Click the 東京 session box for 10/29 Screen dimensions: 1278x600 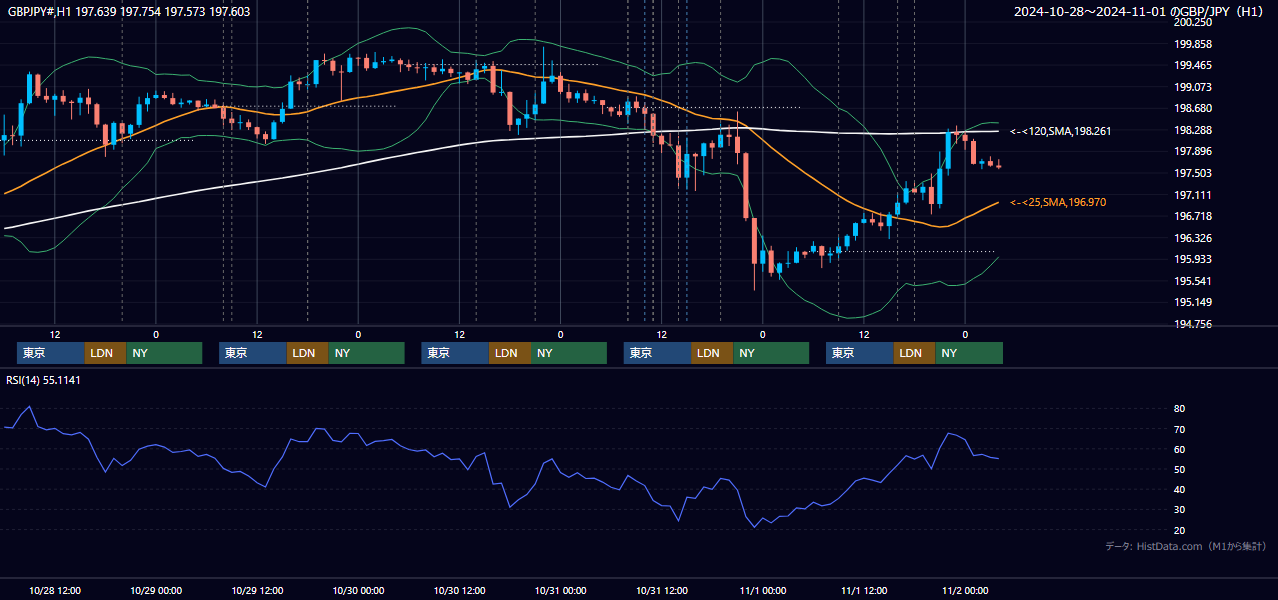[x=253, y=353]
